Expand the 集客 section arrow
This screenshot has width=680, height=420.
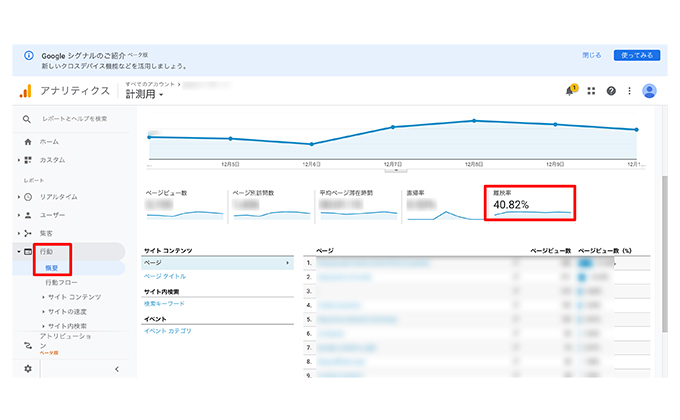tap(19, 233)
